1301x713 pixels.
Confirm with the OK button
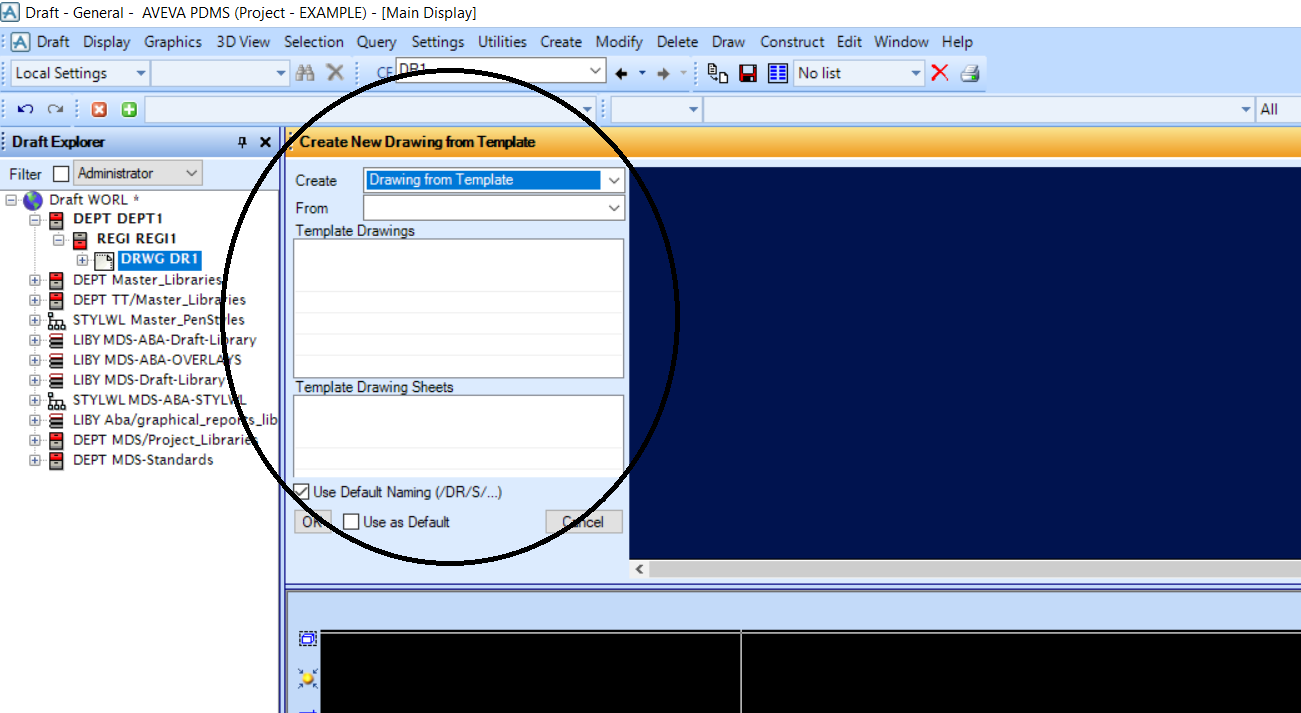click(313, 522)
